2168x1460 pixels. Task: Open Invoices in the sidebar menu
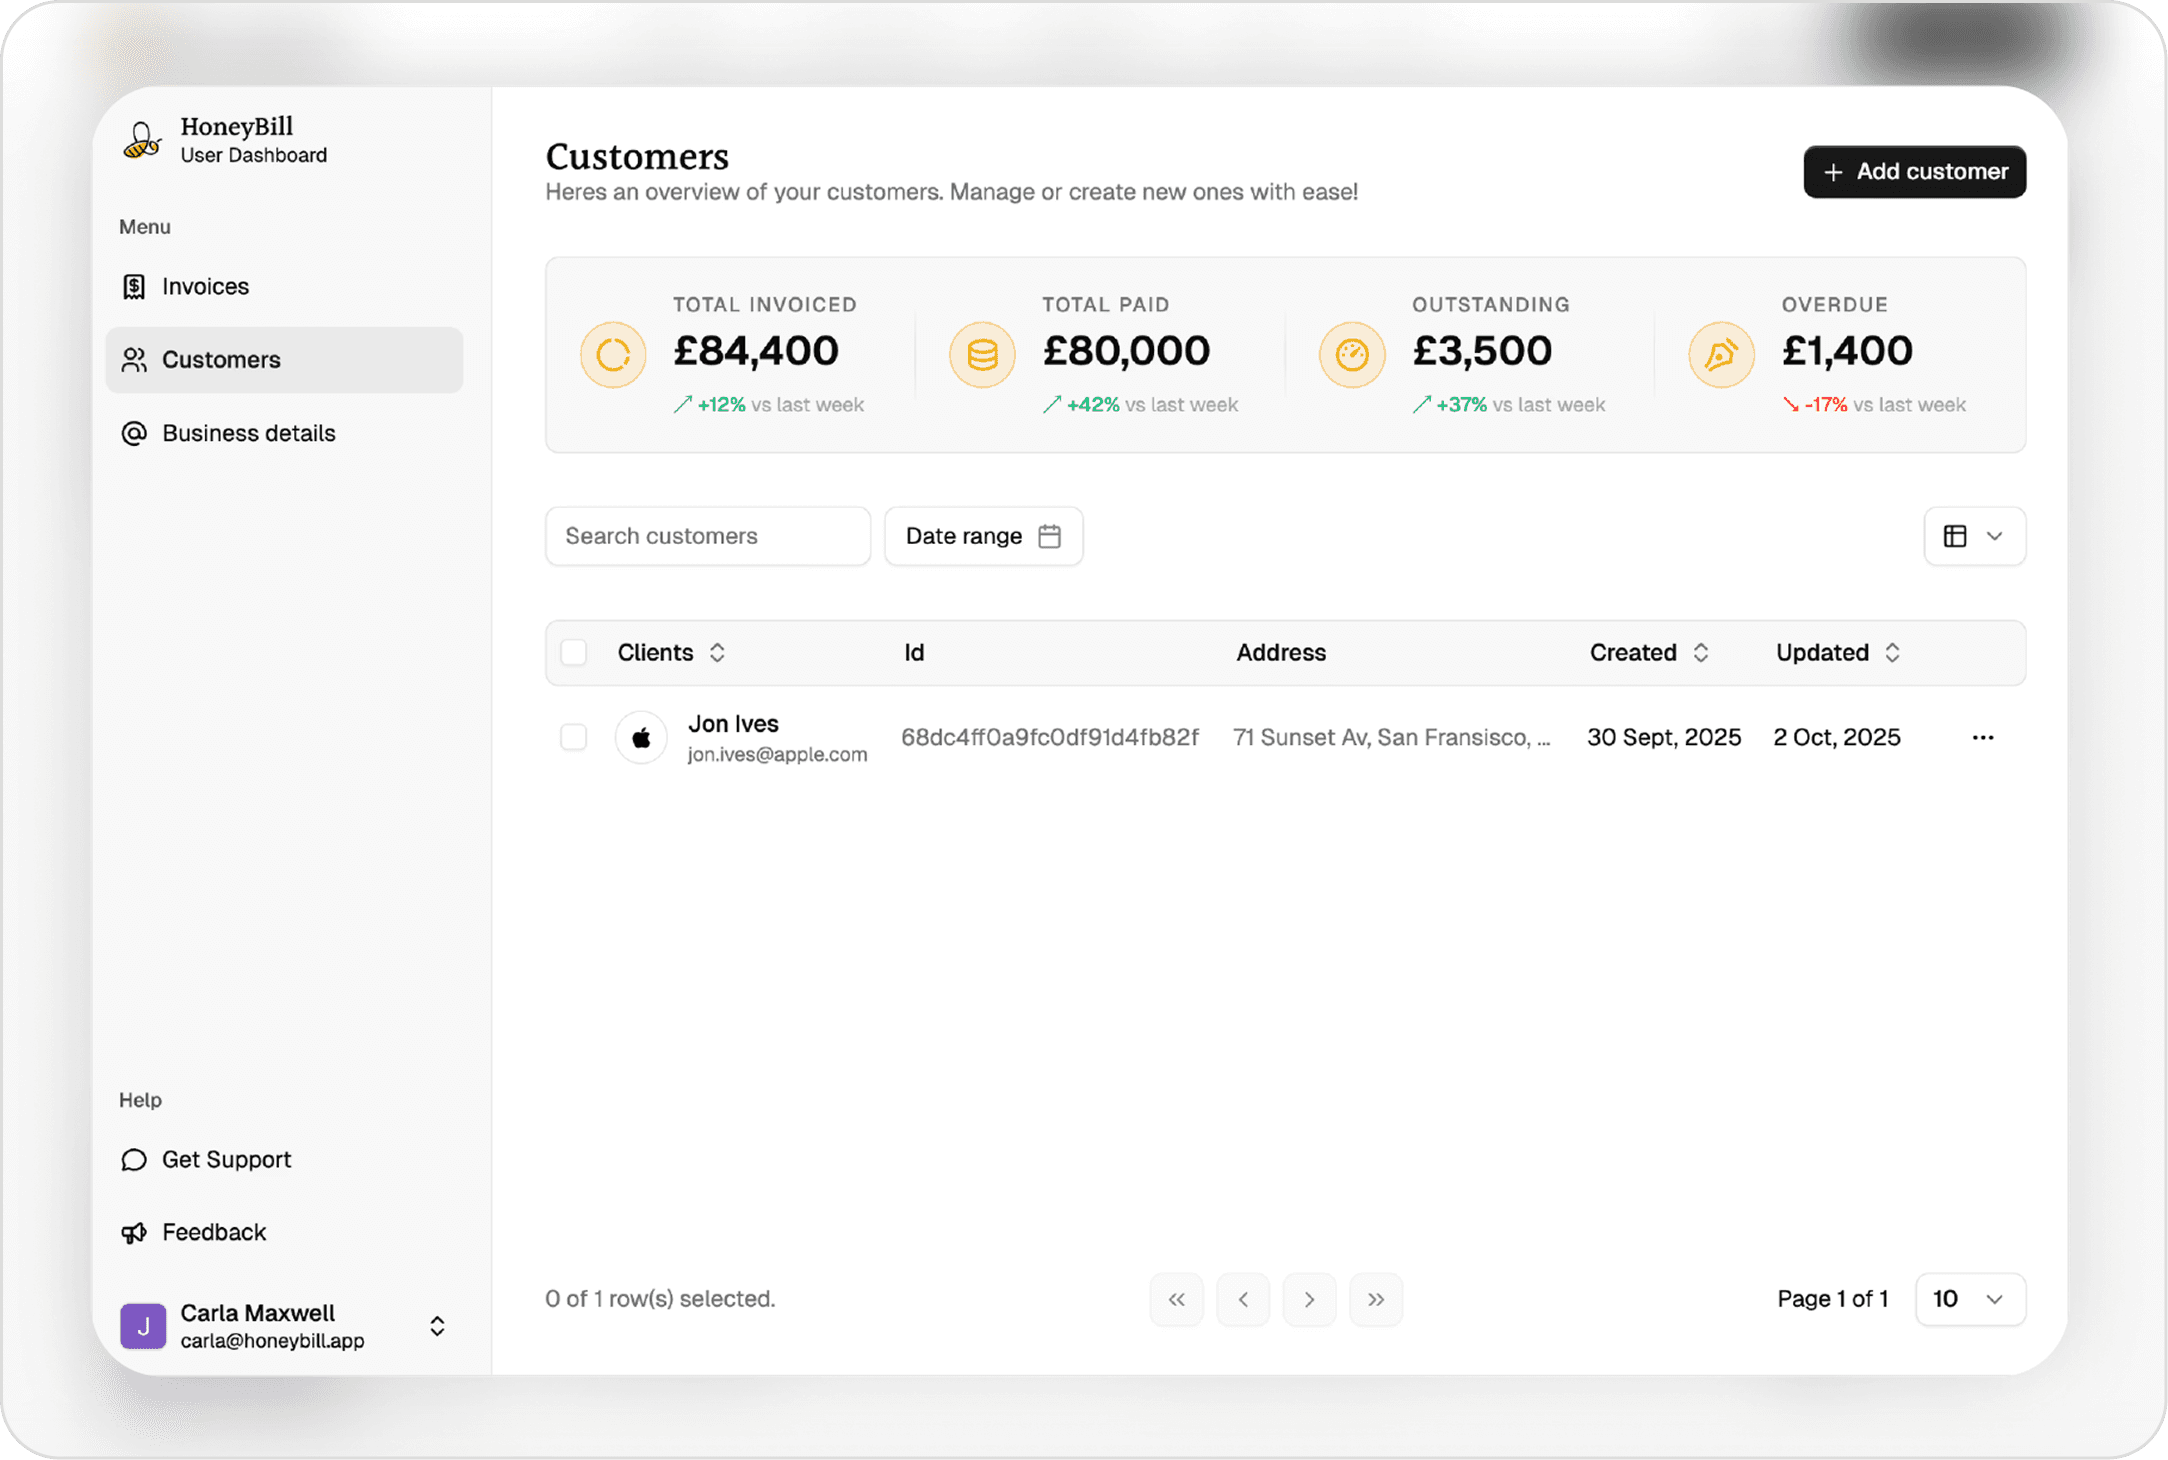click(206, 287)
